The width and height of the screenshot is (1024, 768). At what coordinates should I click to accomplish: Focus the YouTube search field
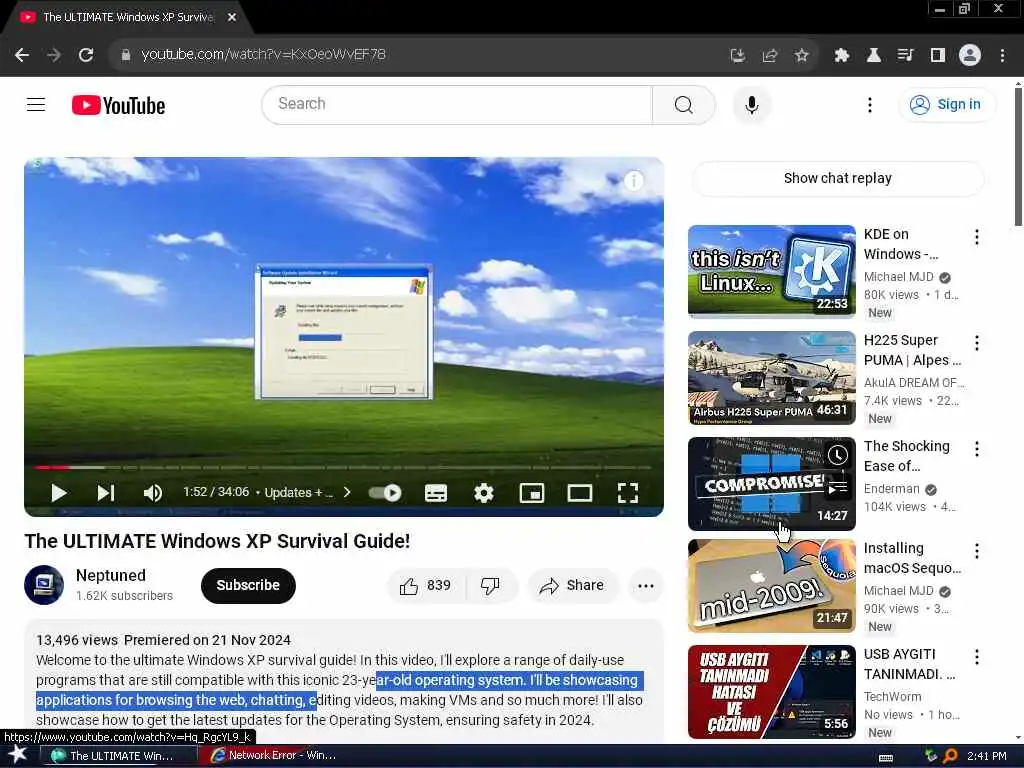pos(457,104)
